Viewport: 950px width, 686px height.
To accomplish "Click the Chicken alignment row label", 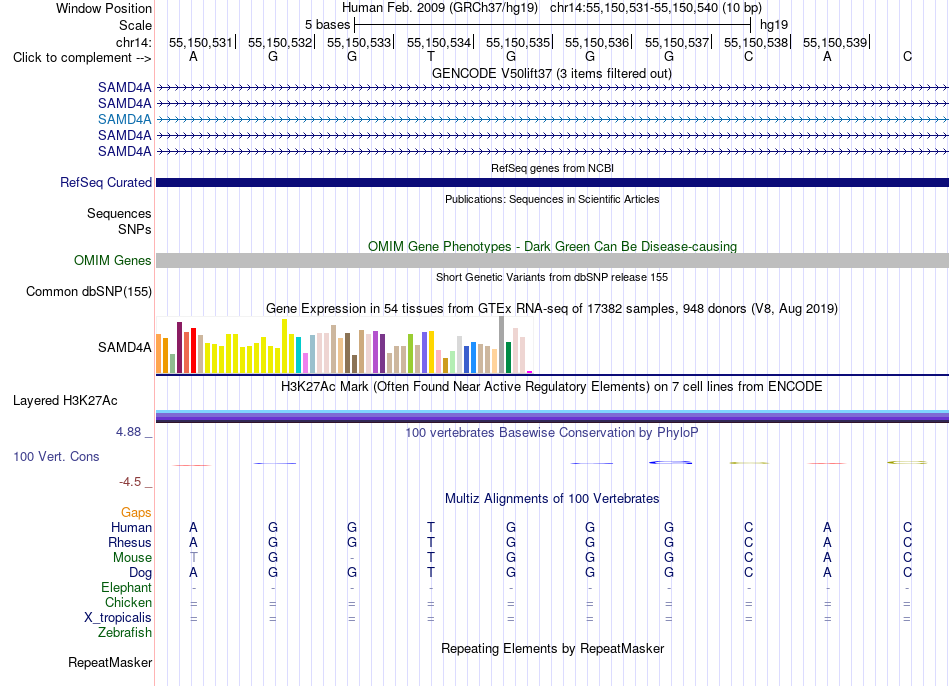I will pos(128,602).
